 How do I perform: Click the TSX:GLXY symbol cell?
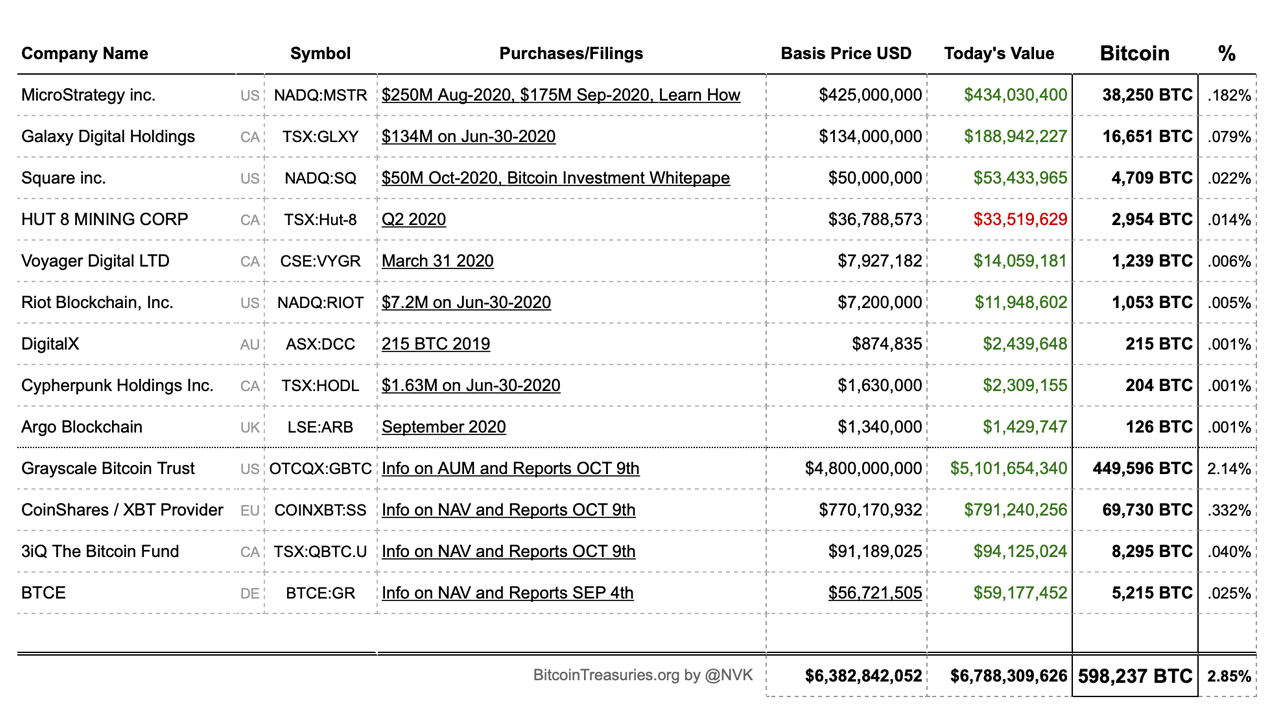click(320, 137)
